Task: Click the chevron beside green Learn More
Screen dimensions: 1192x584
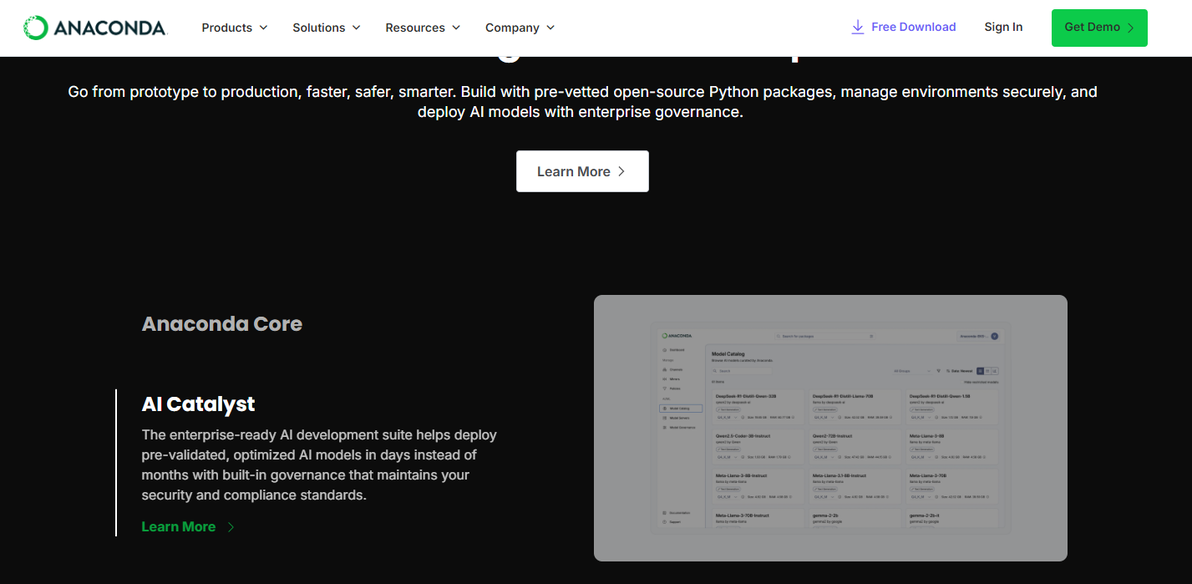Action: tap(231, 527)
